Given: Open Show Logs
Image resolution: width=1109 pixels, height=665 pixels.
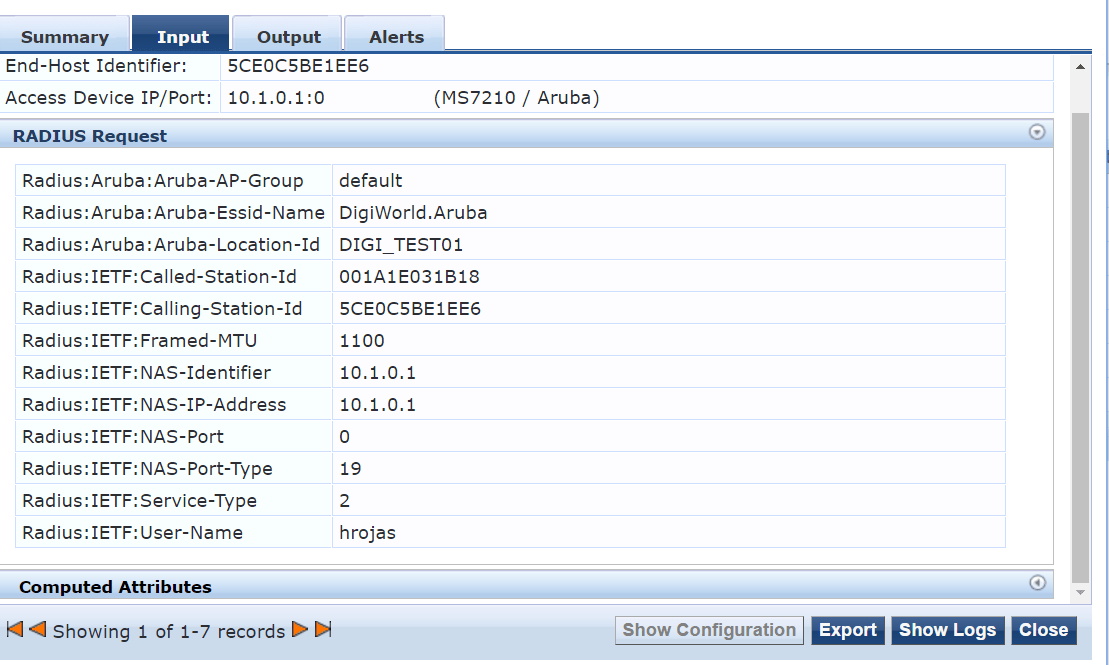Looking at the screenshot, I should [x=947, y=630].
